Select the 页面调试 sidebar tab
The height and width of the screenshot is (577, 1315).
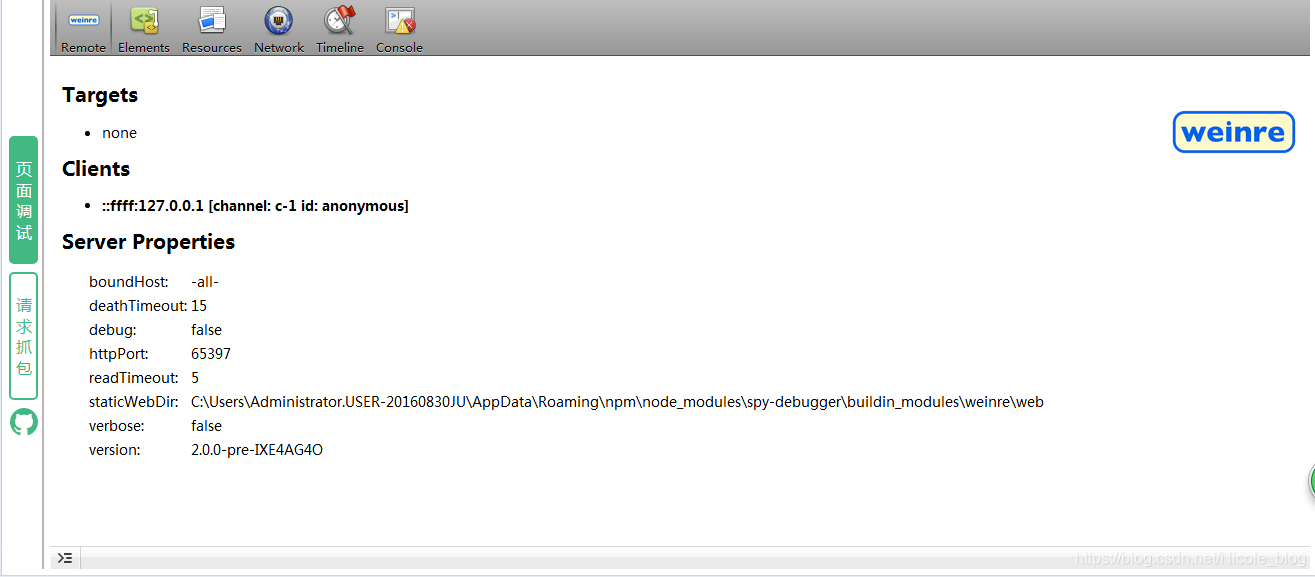click(x=24, y=200)
